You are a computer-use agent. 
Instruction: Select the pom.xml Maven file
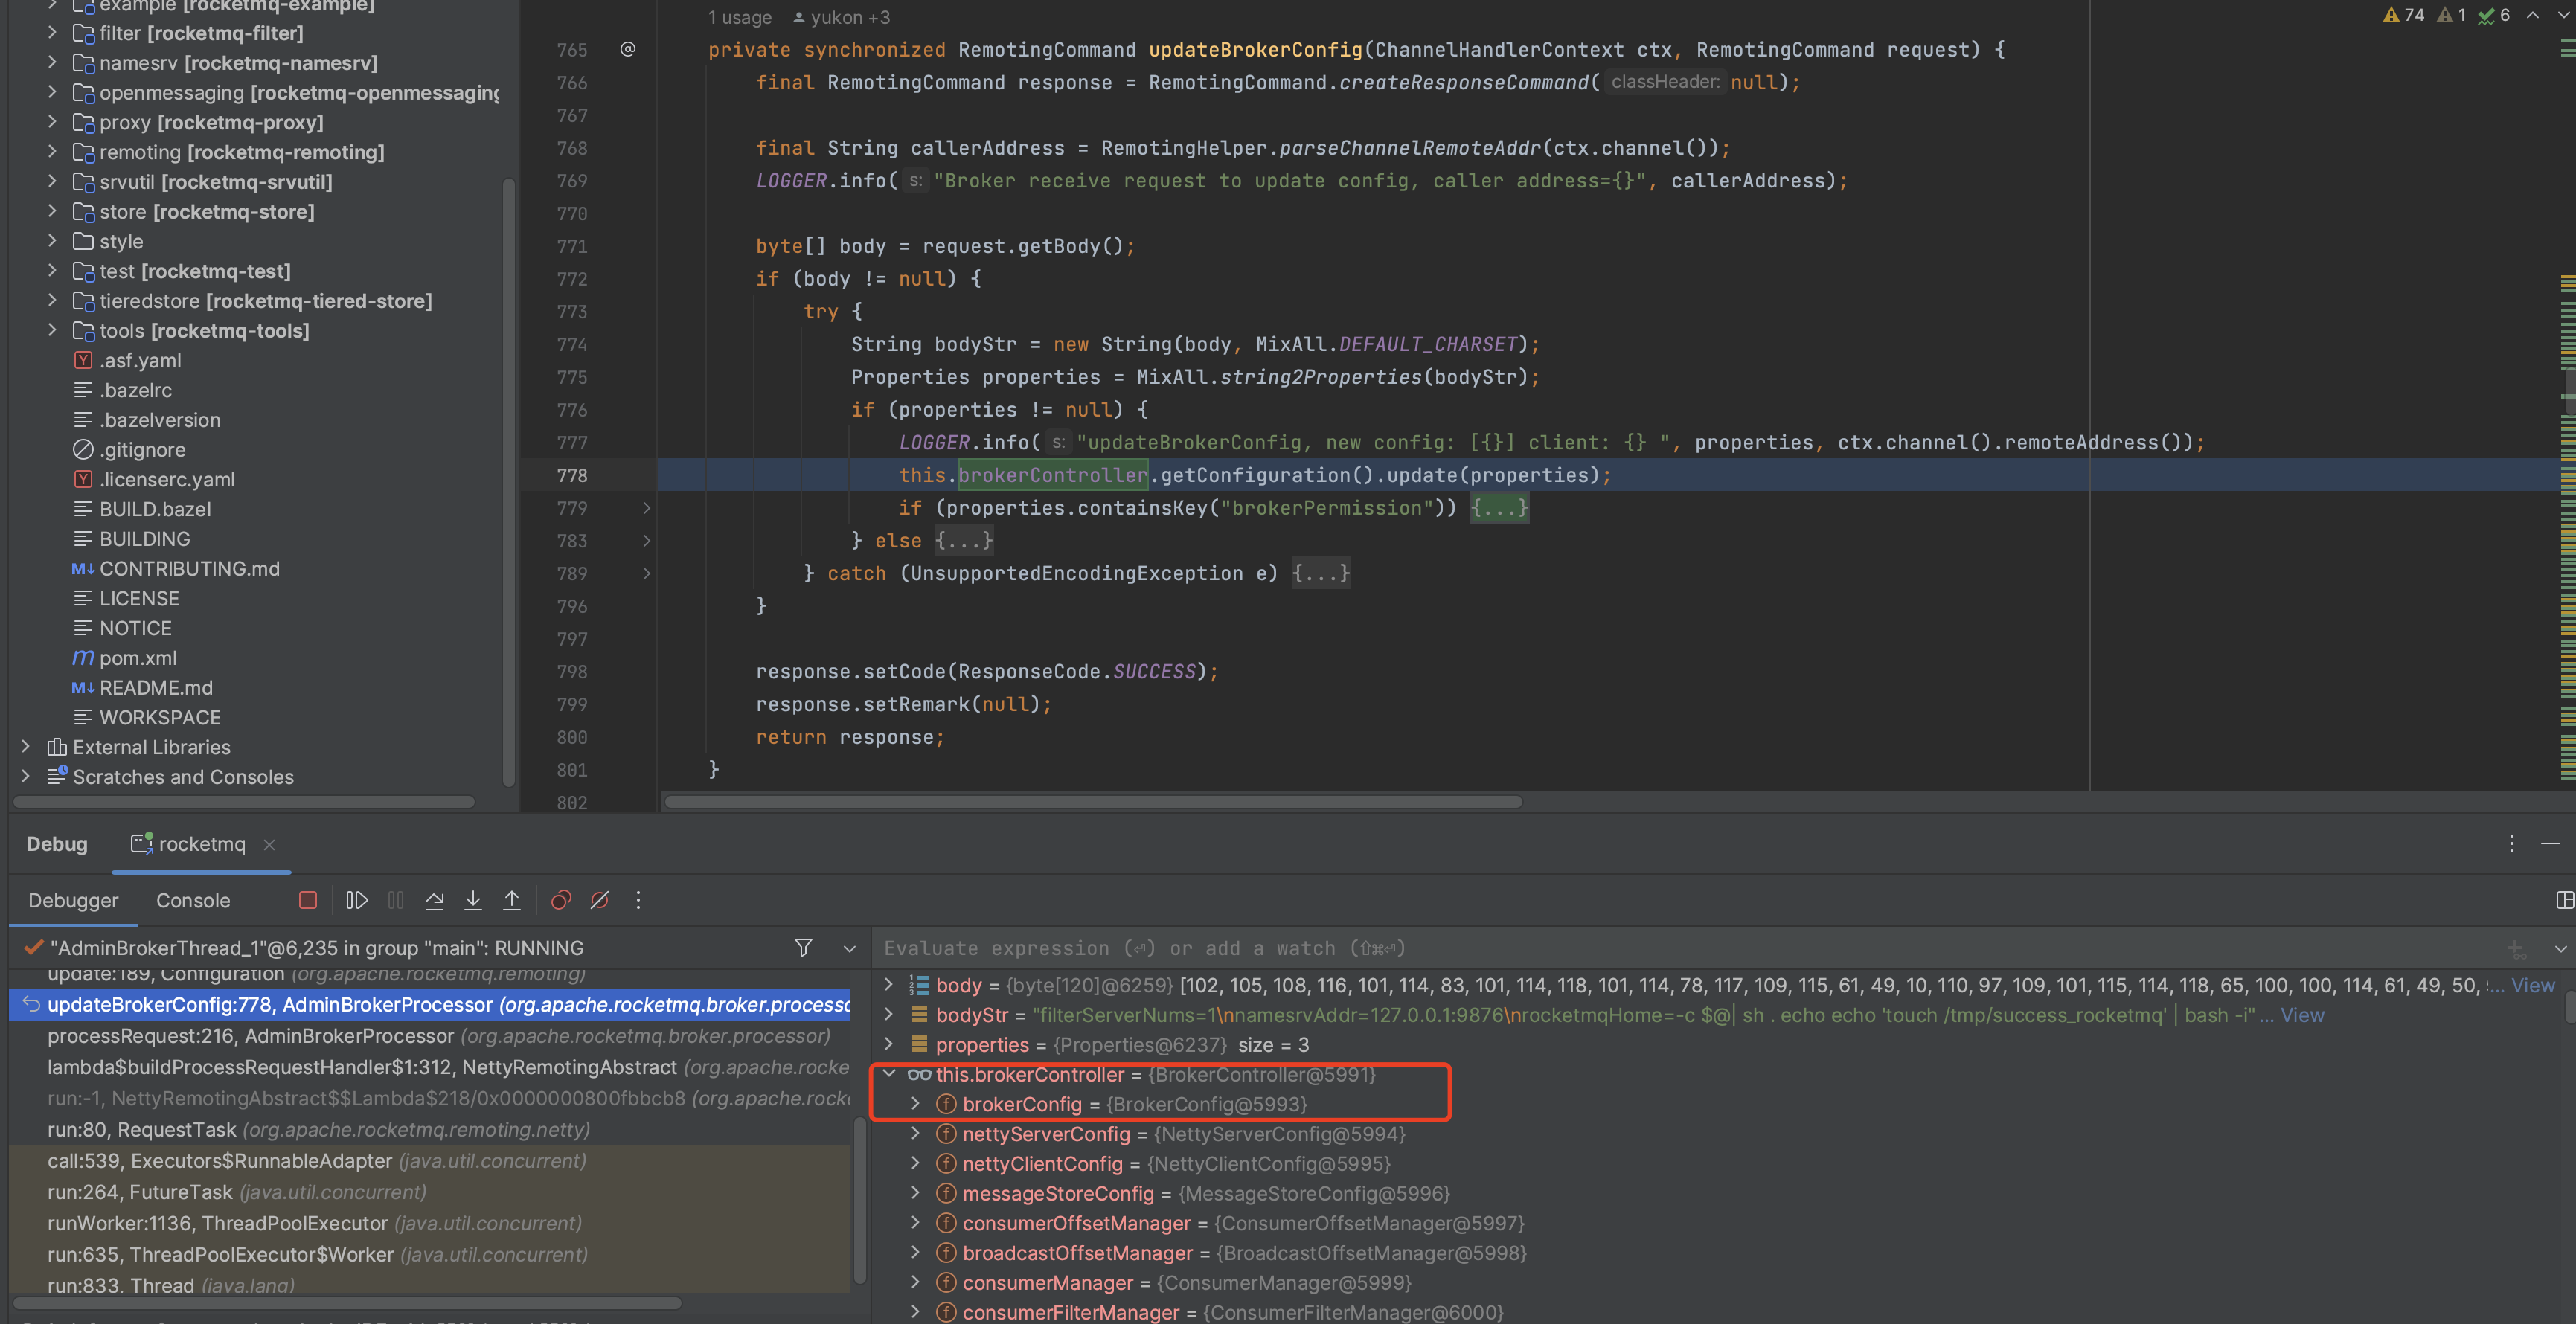pyautogui.click(x=137, y=657)
